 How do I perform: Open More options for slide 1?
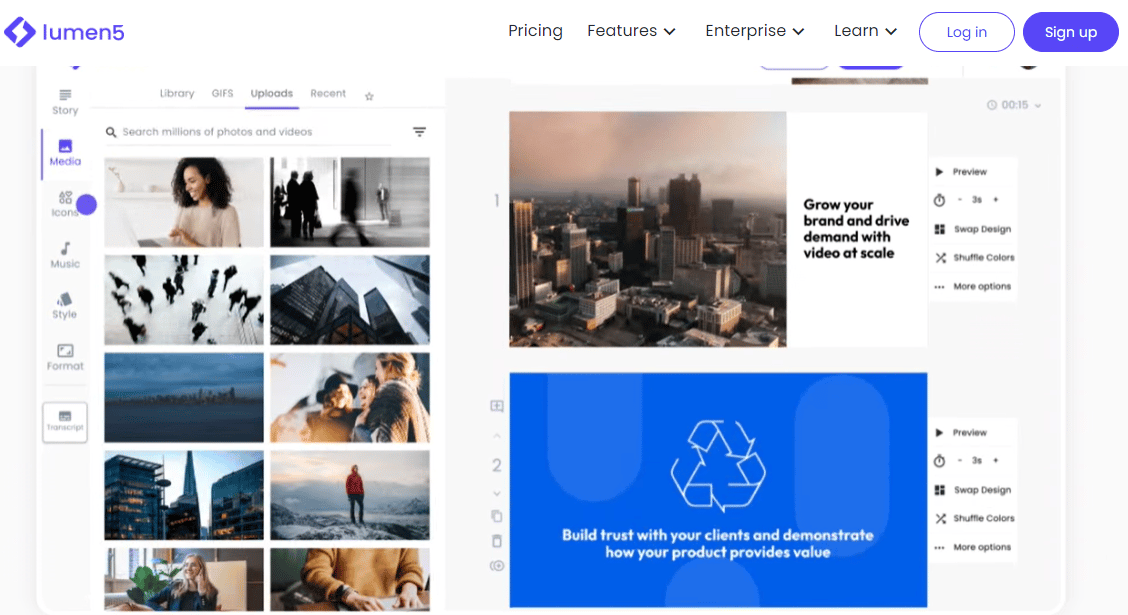click(x=973, y=286)
